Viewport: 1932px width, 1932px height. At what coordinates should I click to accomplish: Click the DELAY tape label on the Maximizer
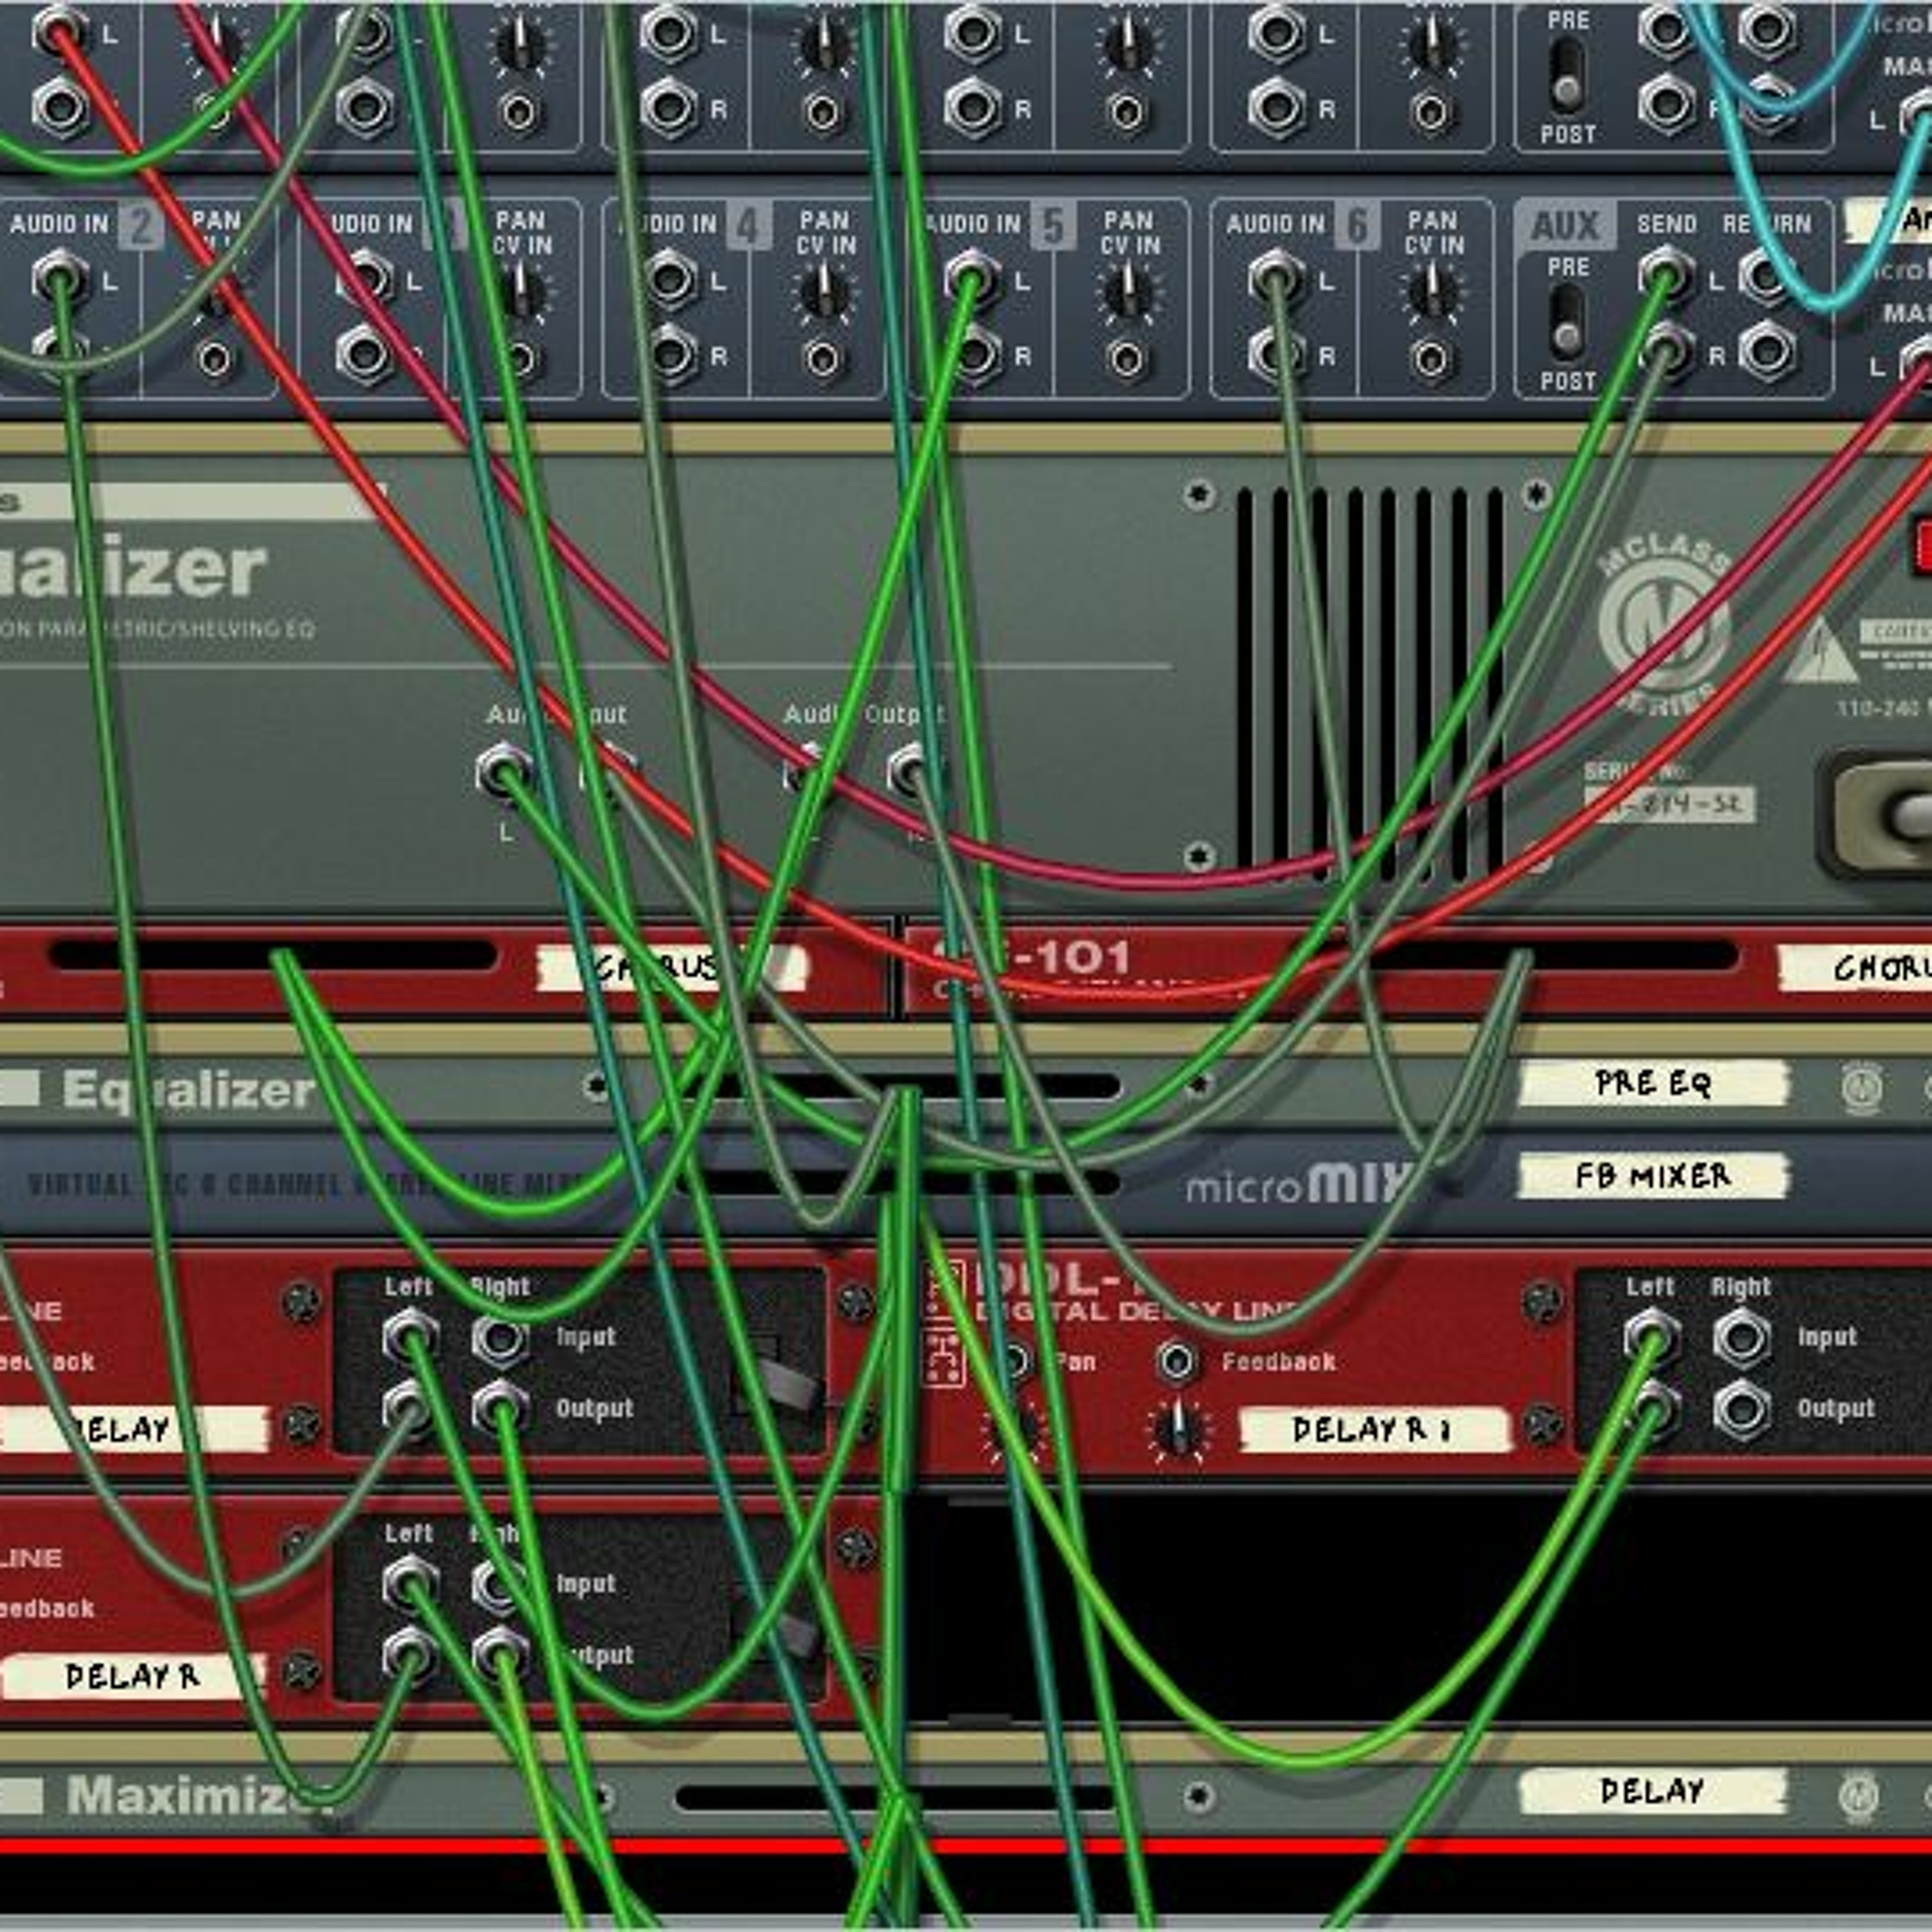pos(1653,1791)
